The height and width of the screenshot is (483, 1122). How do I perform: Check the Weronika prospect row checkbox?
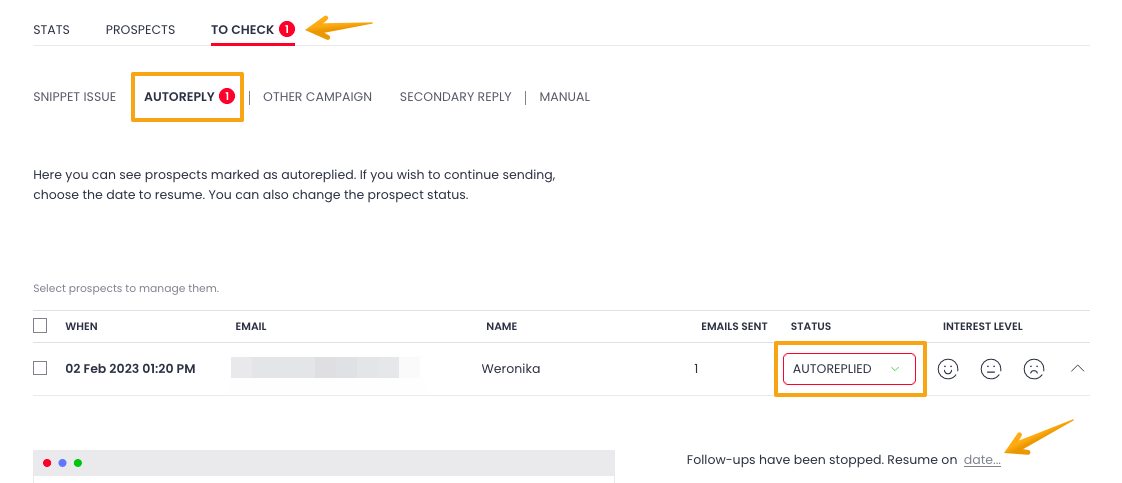[x=40, y=368]
